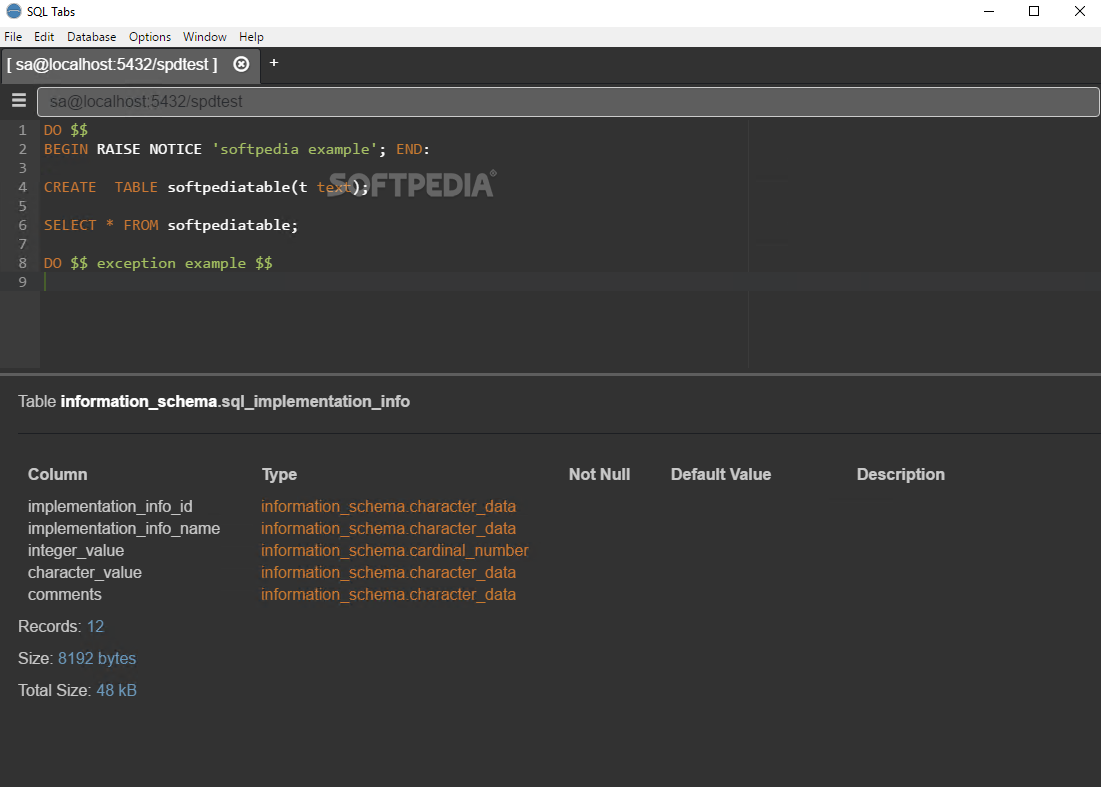Click the records count value 12
The width and height of the screenshot is (1101, 787).
pos(95,626)
